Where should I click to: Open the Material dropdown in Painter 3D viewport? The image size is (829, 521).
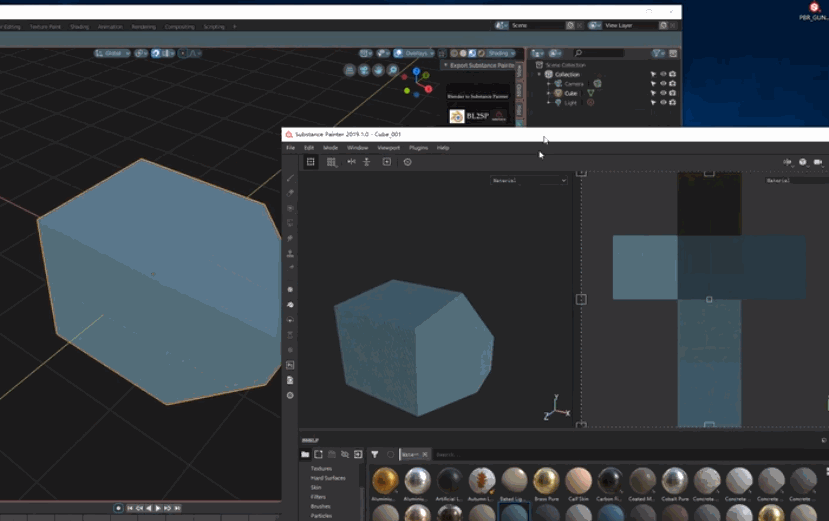[529, 180]
